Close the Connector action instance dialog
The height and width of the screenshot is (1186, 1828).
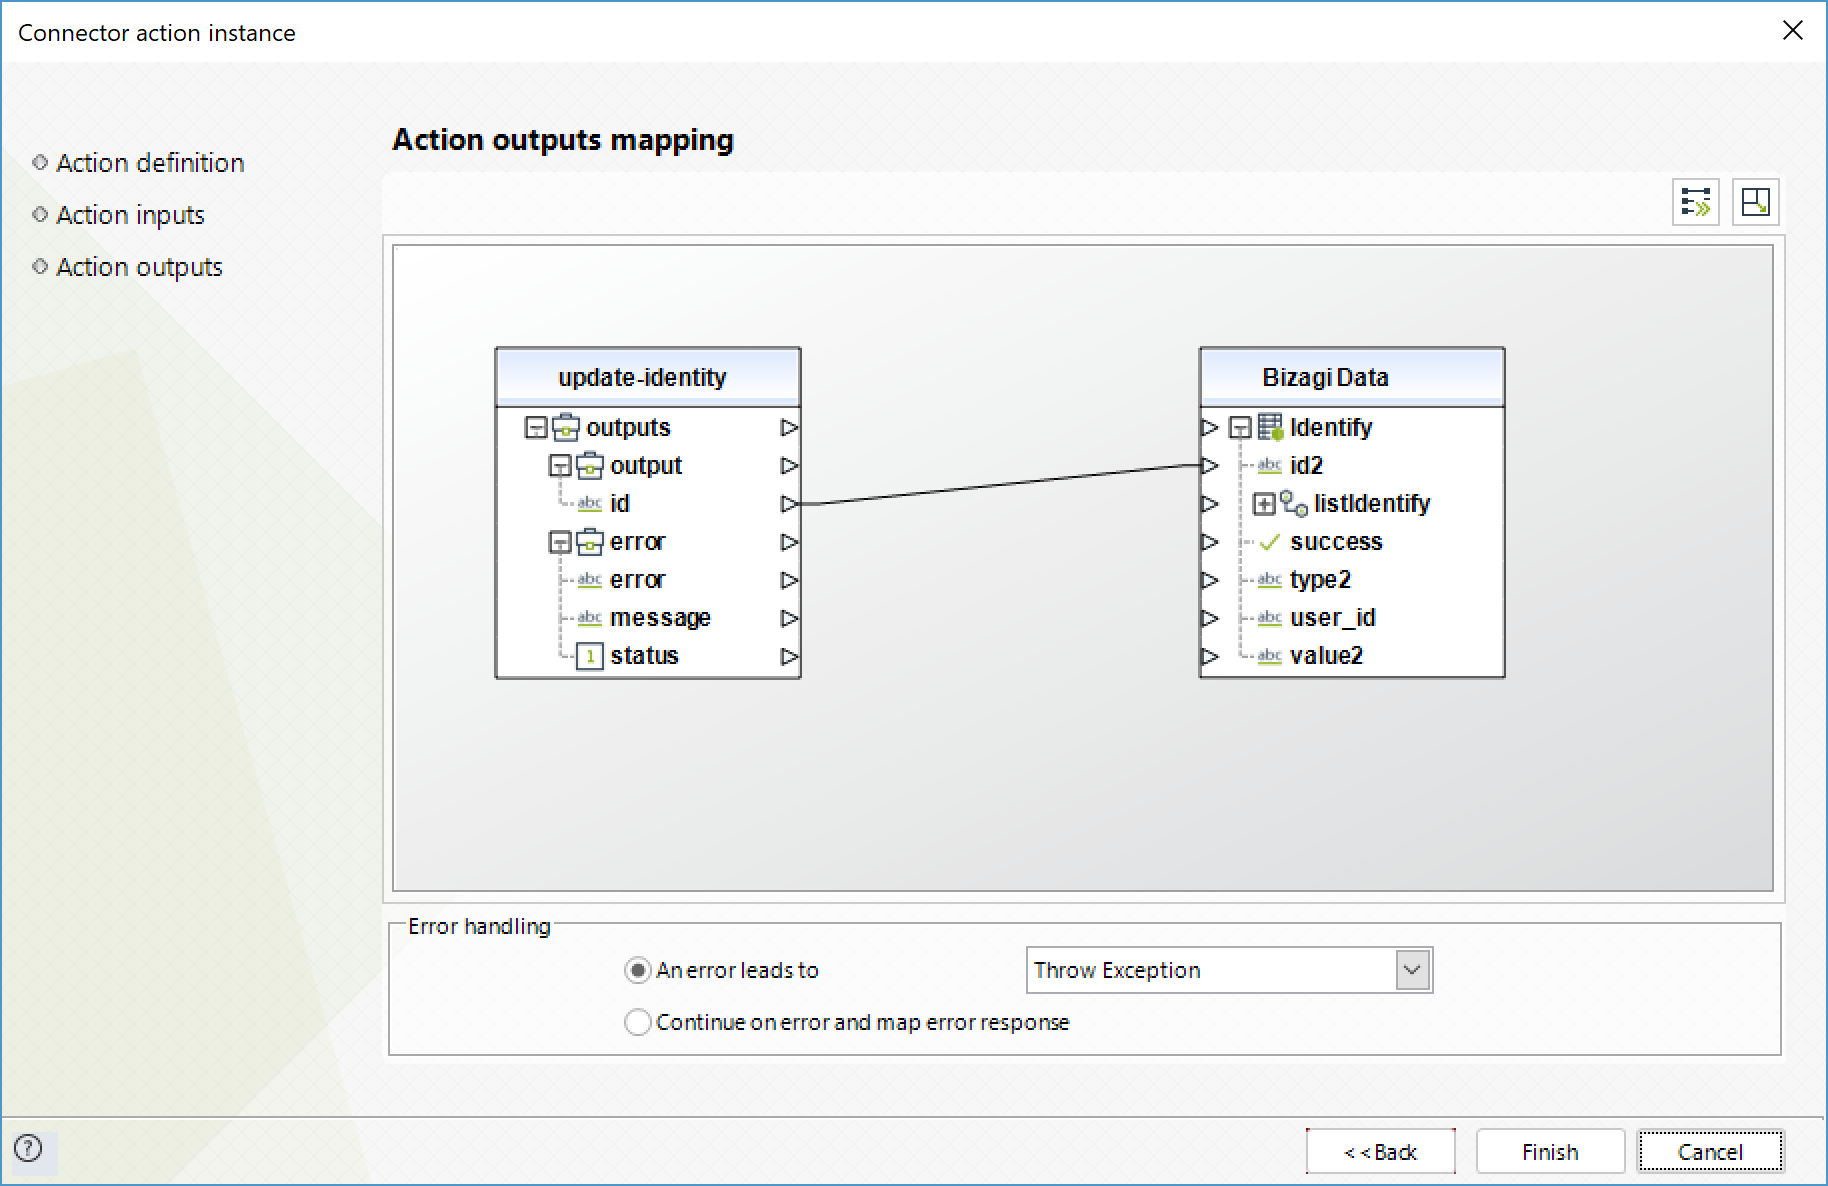(x=1793, y=31)
